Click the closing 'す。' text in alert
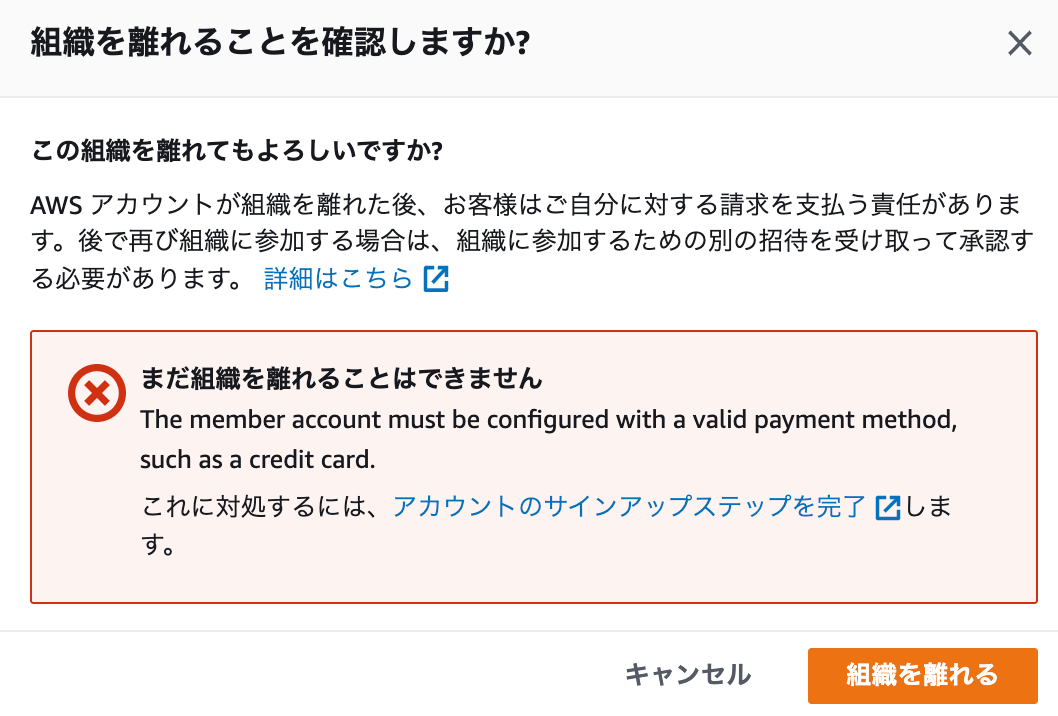The width and height of the screenshot is (1058, 716). point(158,545)
